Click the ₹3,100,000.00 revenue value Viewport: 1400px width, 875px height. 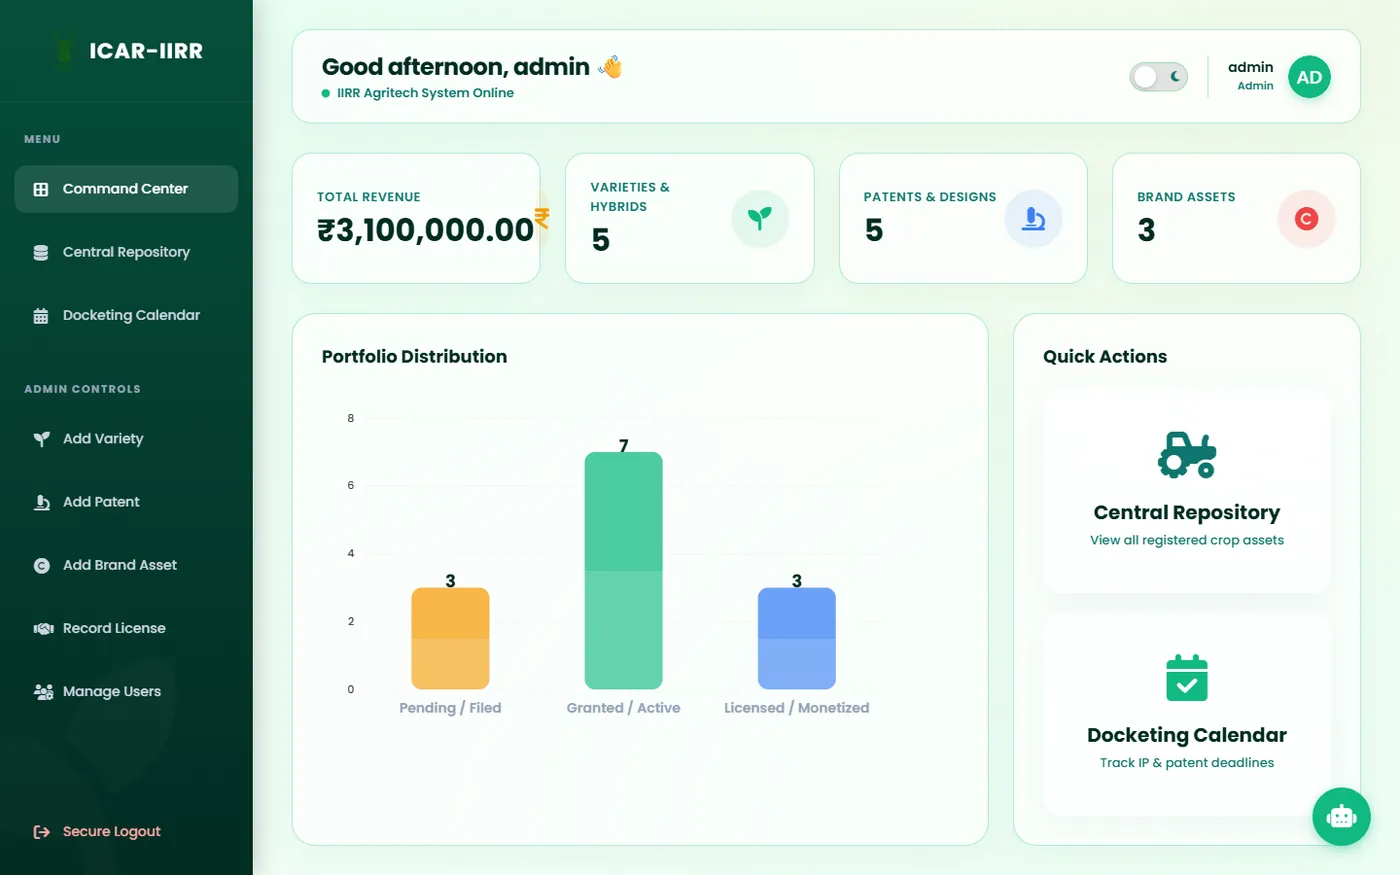(426, 230)
